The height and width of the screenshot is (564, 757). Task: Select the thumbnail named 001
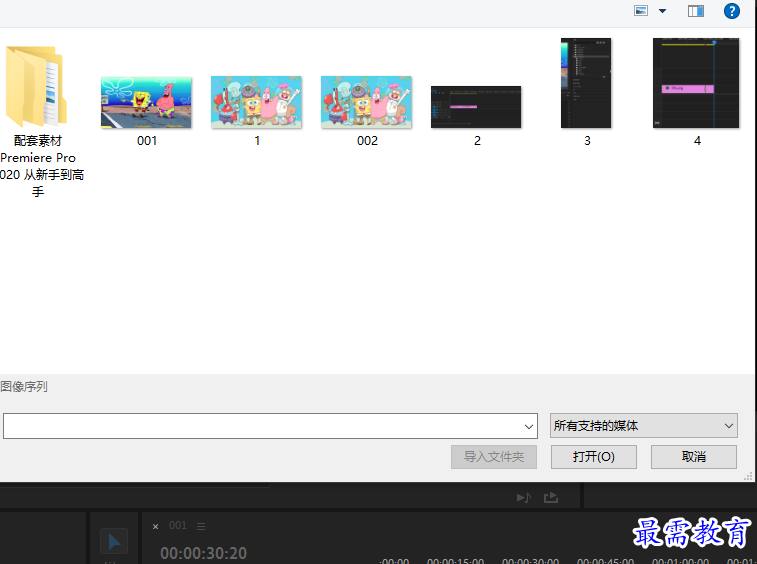[146, 103]
